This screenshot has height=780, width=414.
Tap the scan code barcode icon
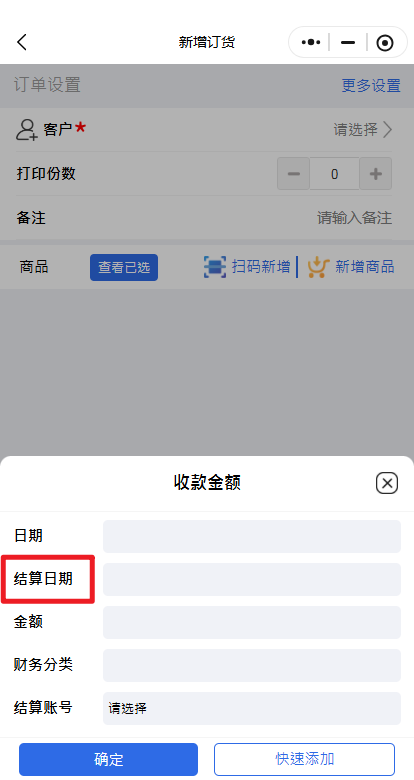214,267
